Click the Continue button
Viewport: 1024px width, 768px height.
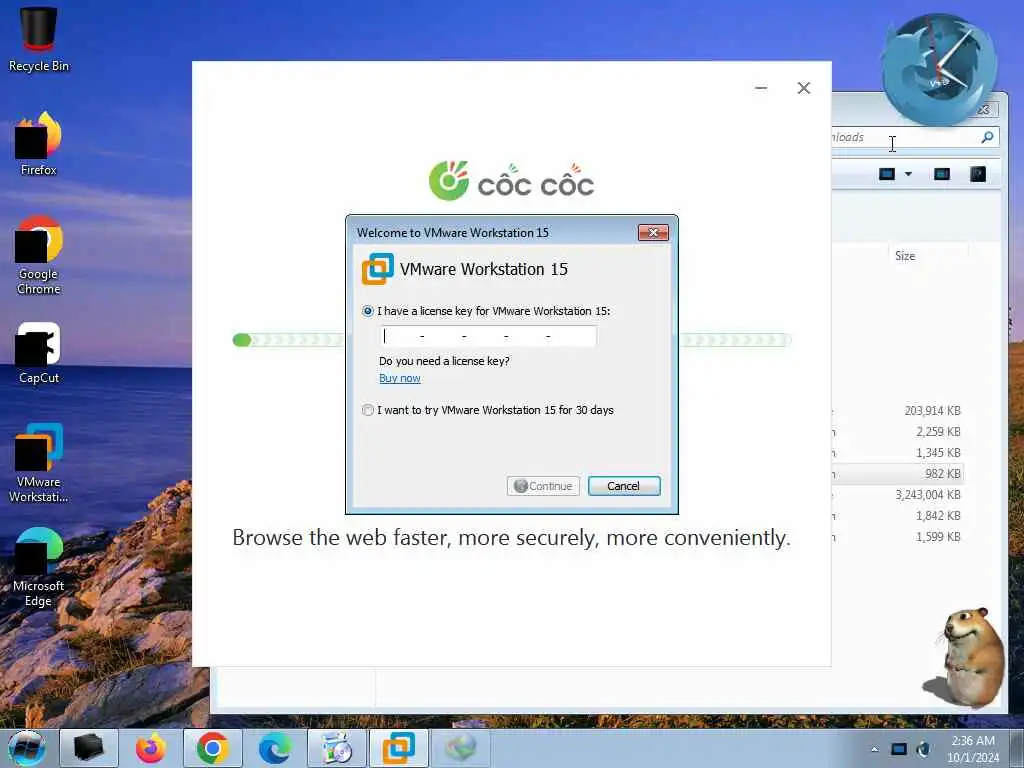pyautogui.click(x=543, y=486)
